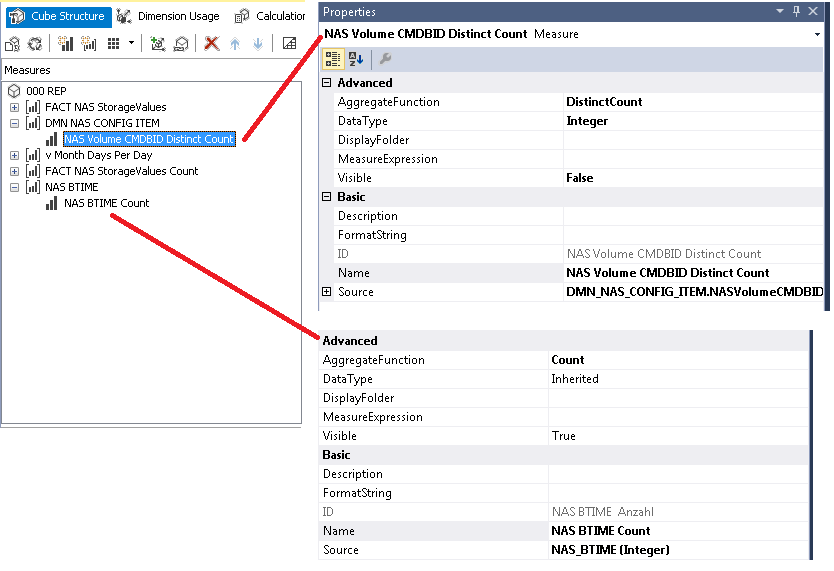Image resolution: width=834 pixels, height=571 pixels.
Task: Click the NAS BTIME Count name value
Action: pos(601,531)
